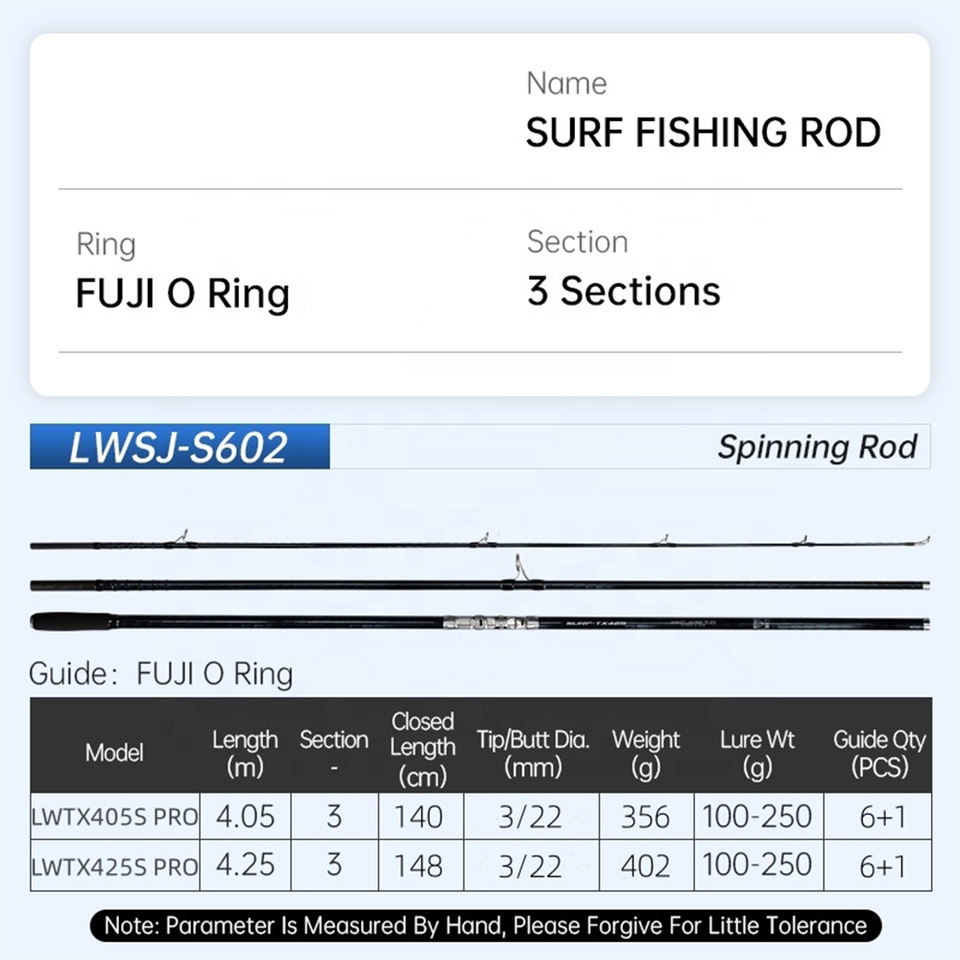The height and width of the screenshot is (960, 960).
Task: Click the 4.05 length cell
Action: point(244,817)
